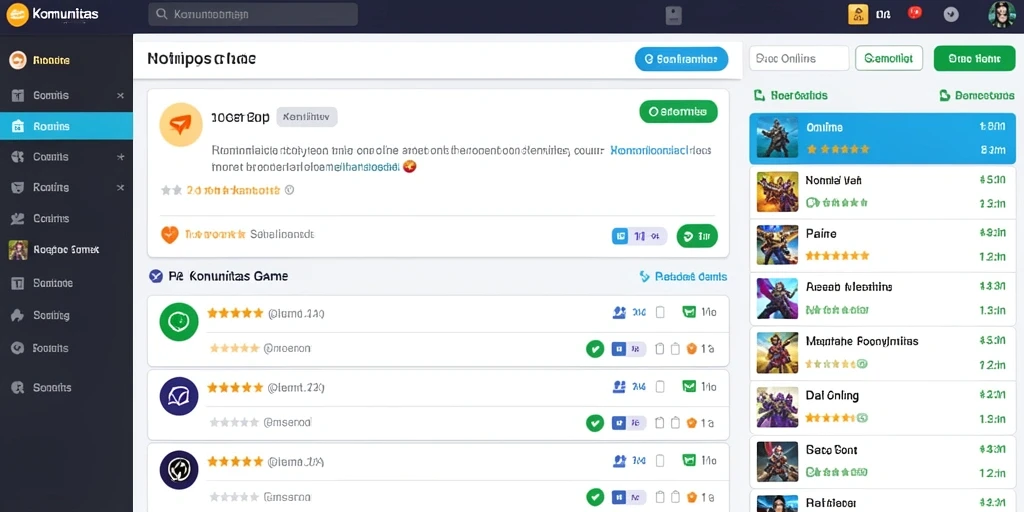Click the bottommost sidebar search-like icon

(x=18, y=387)
